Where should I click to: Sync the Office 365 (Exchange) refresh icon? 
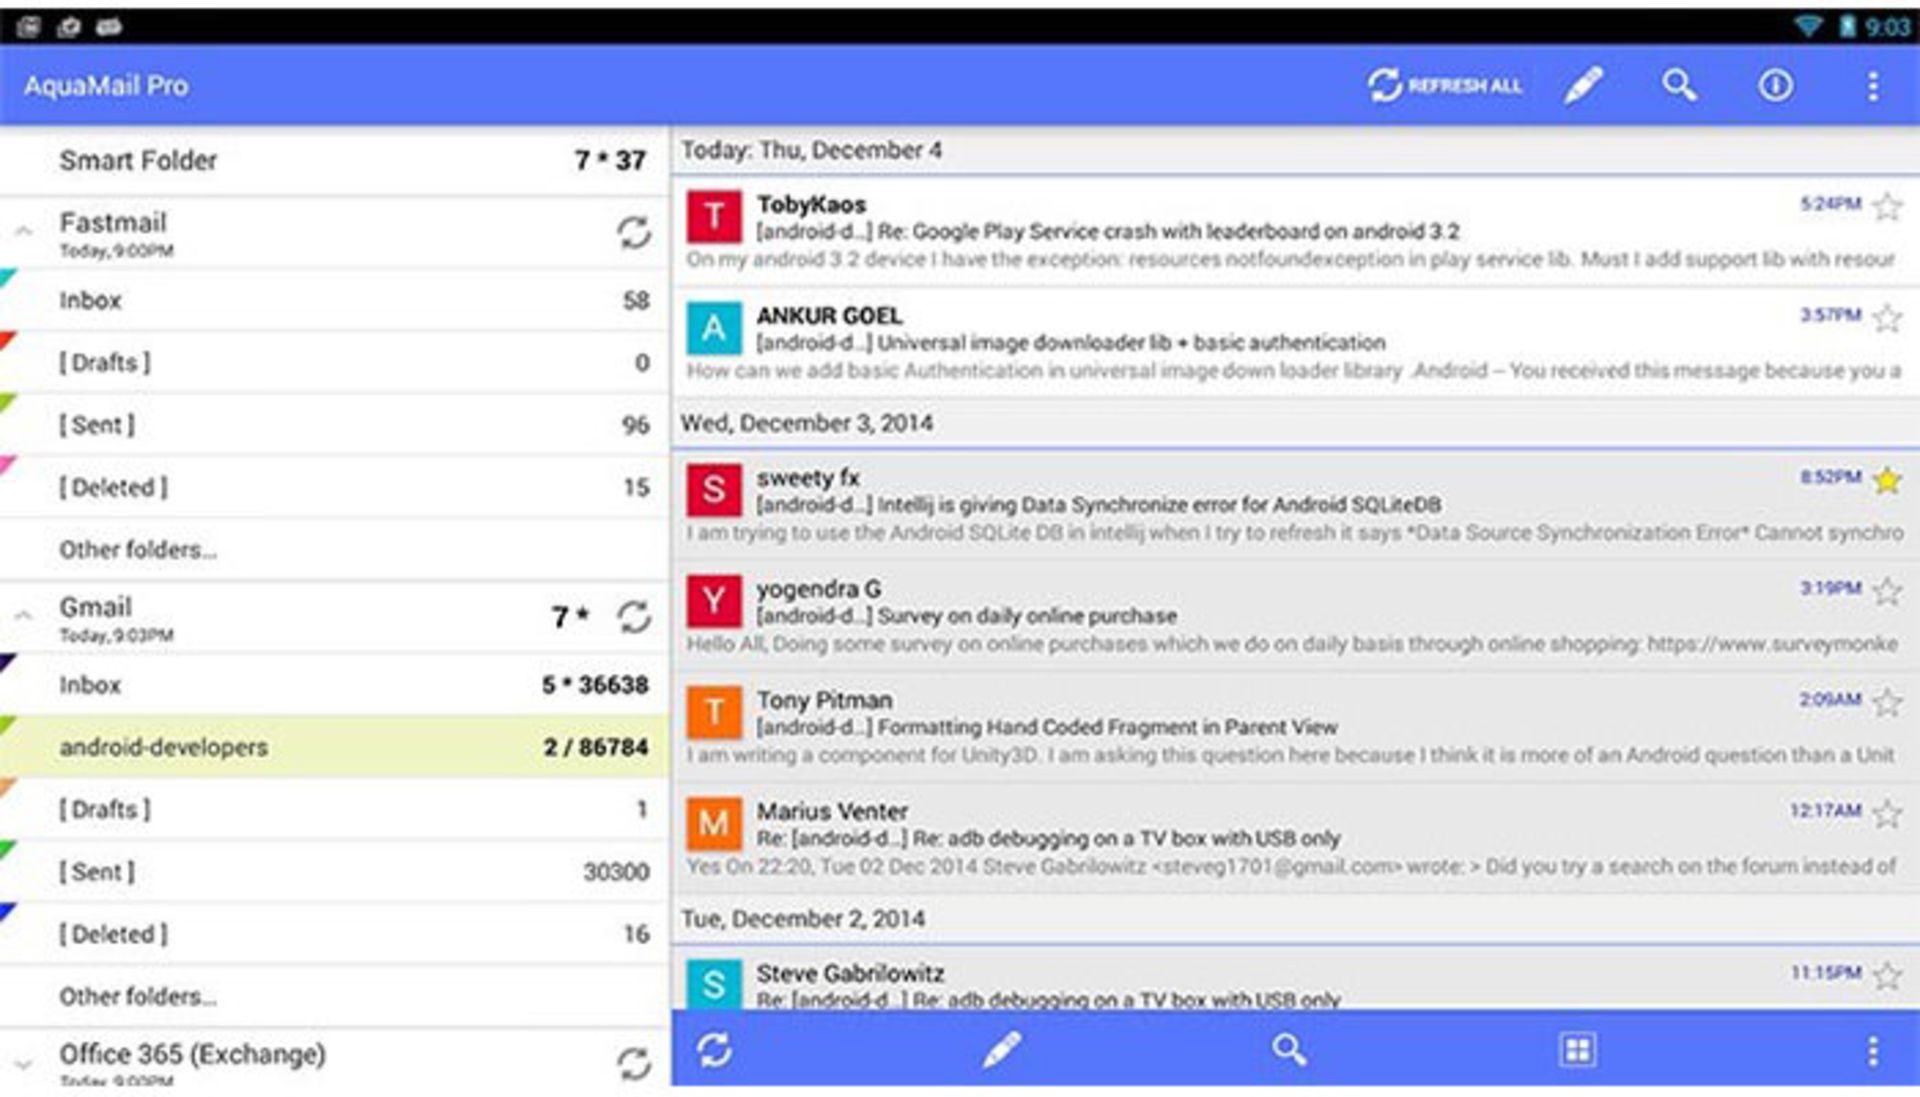click(633, 1063)
